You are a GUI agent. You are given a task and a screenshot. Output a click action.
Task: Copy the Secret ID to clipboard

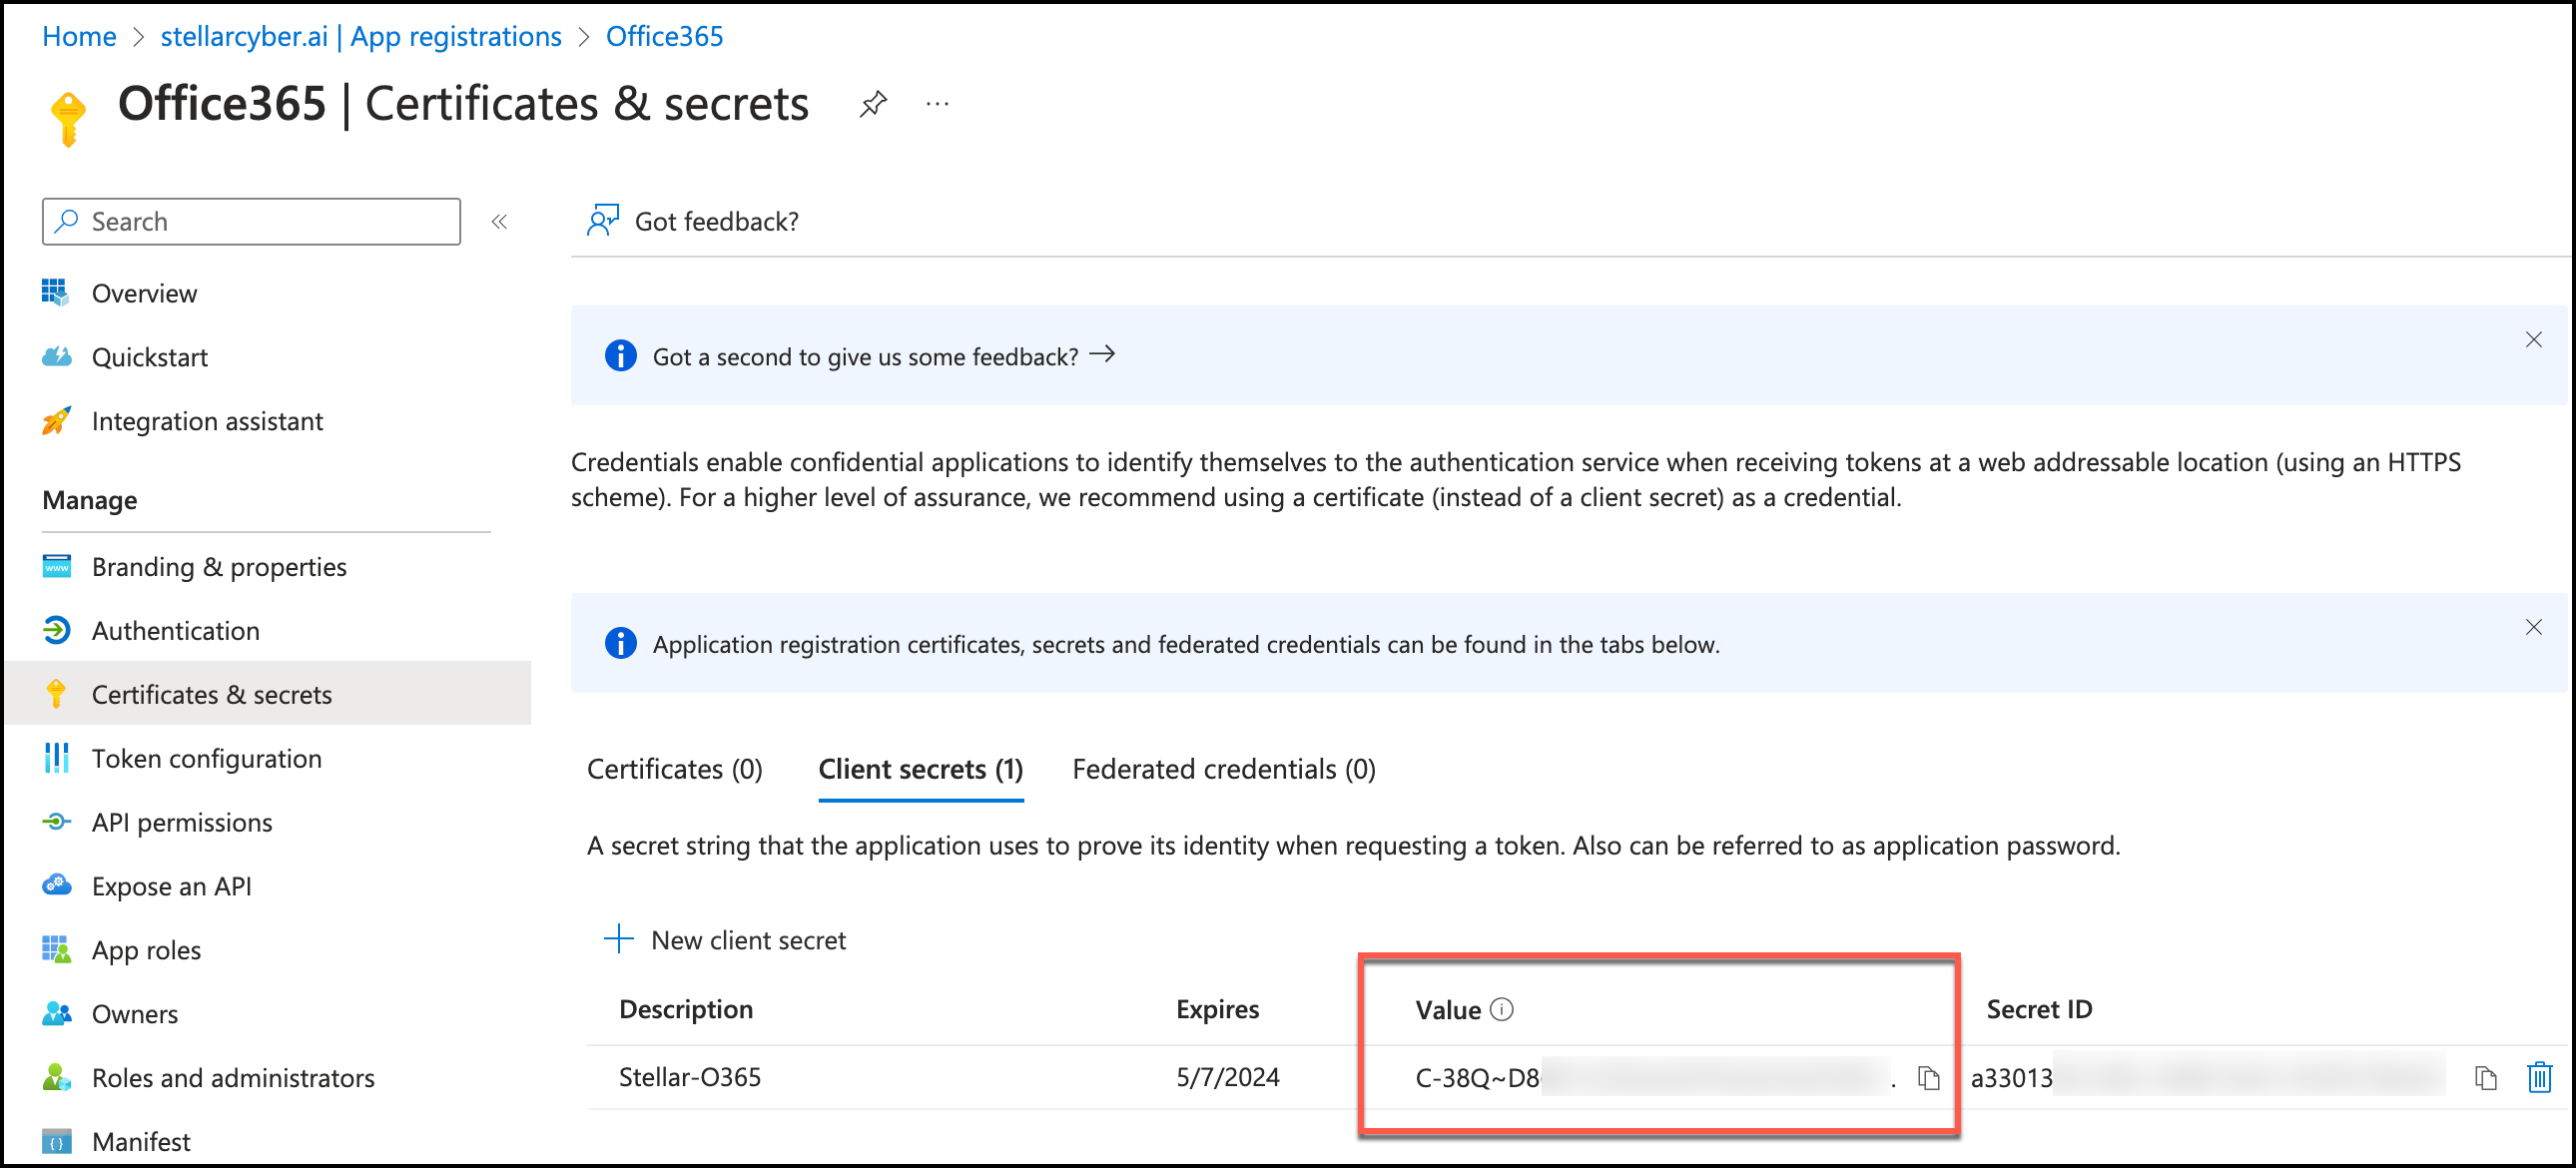point(2485,1077)
